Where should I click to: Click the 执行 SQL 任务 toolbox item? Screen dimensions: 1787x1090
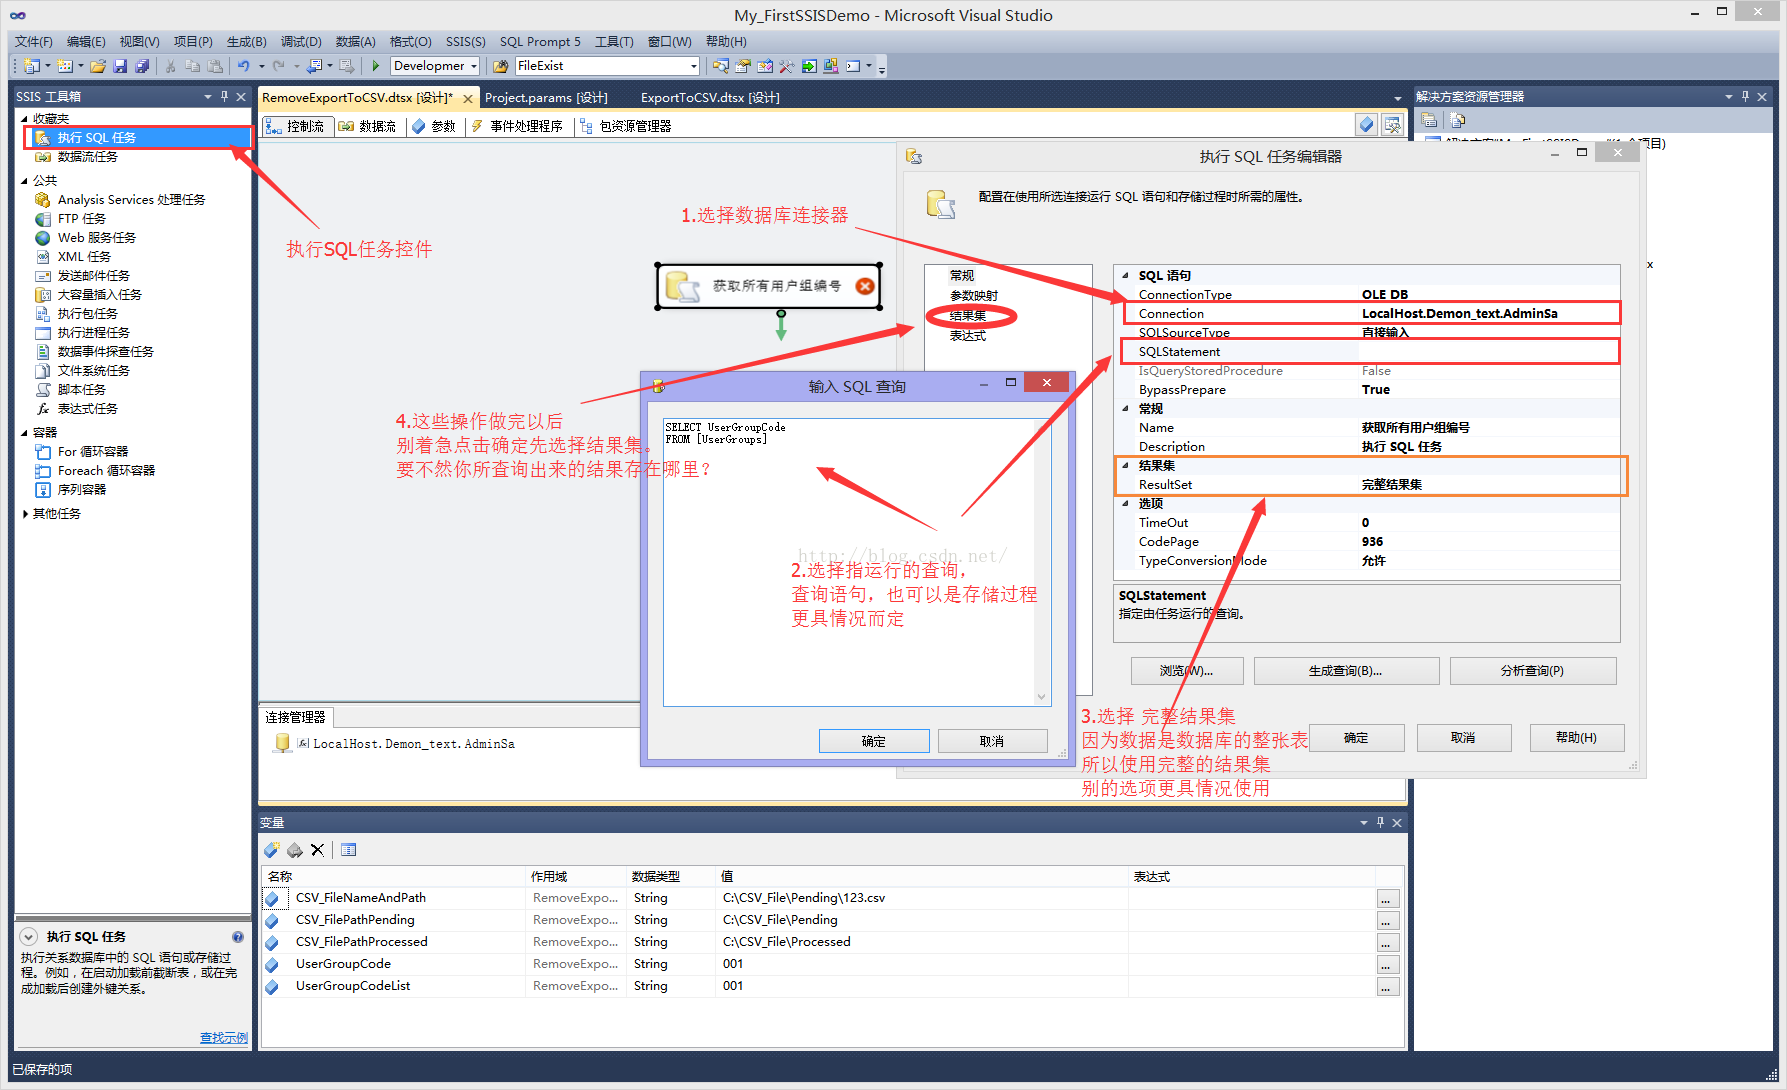point(137,138)
